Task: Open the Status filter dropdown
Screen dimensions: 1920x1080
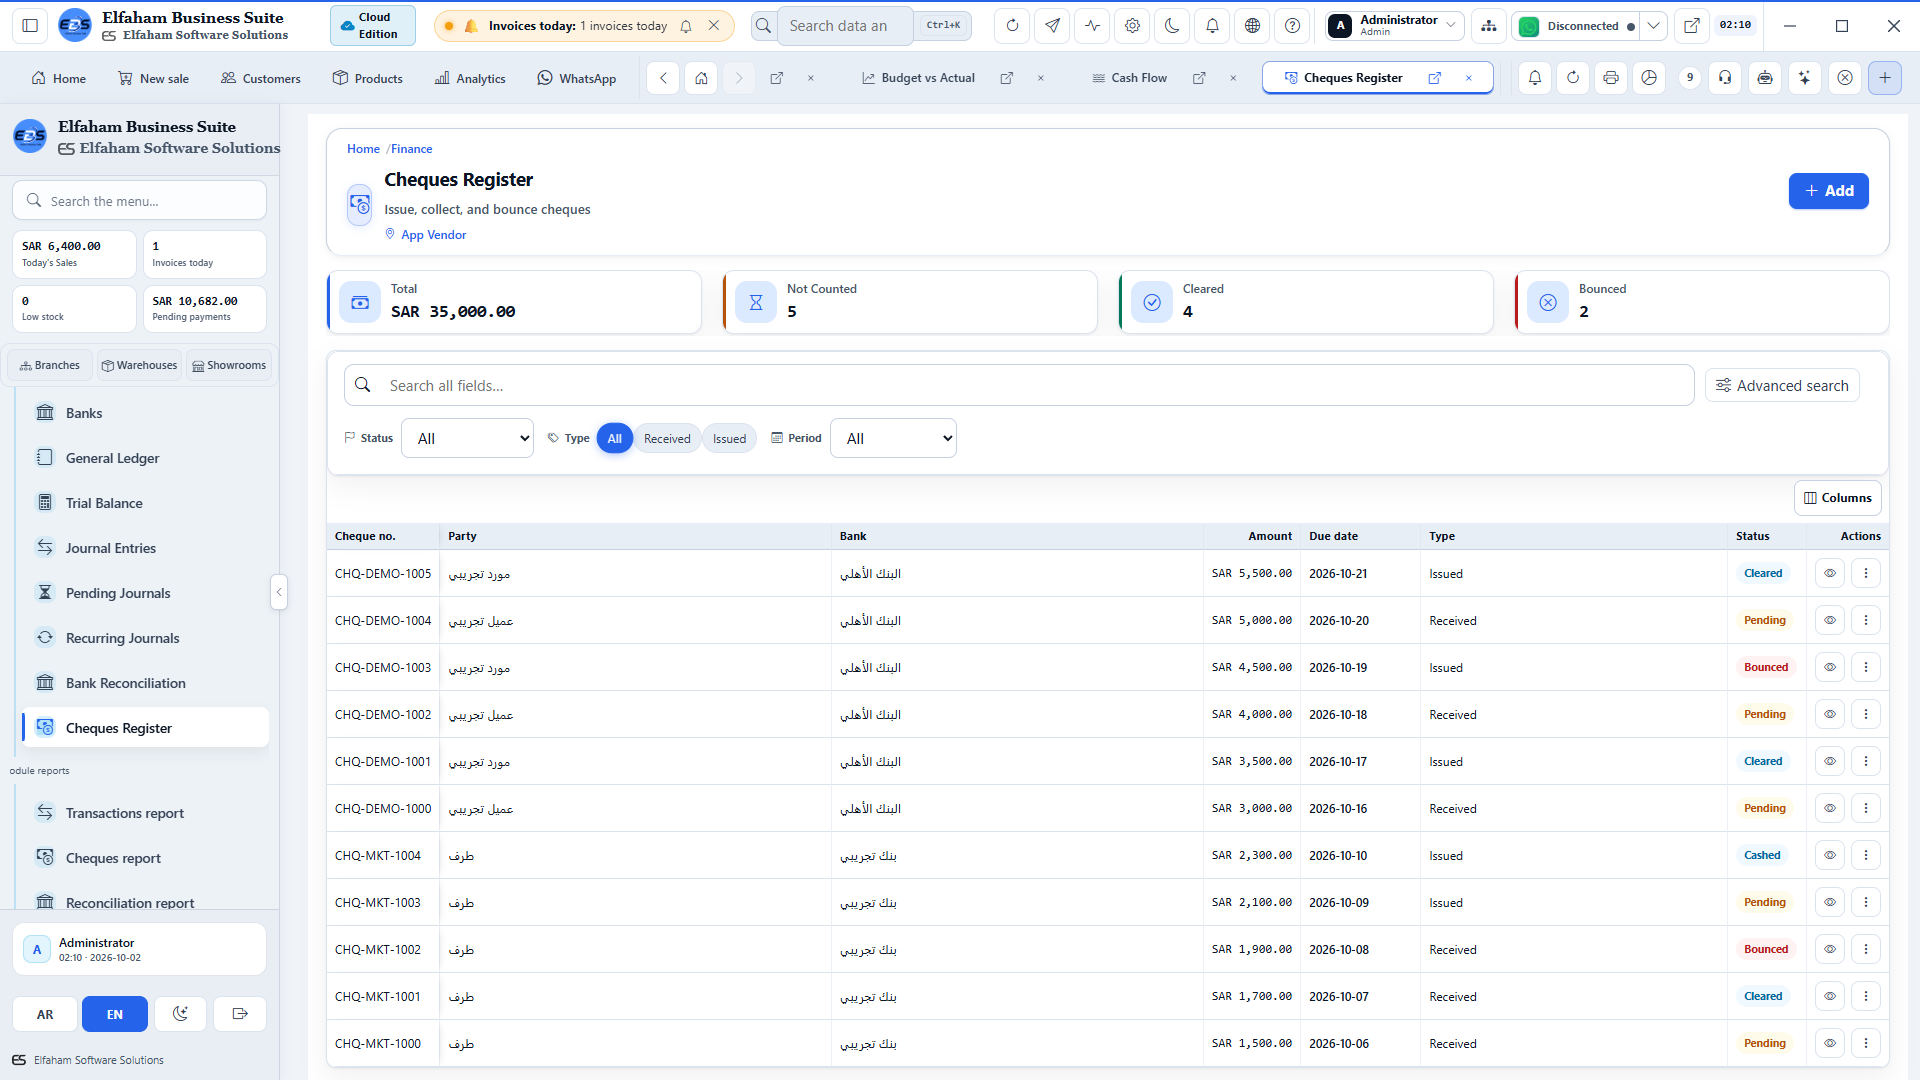Action: pos(467,439)
